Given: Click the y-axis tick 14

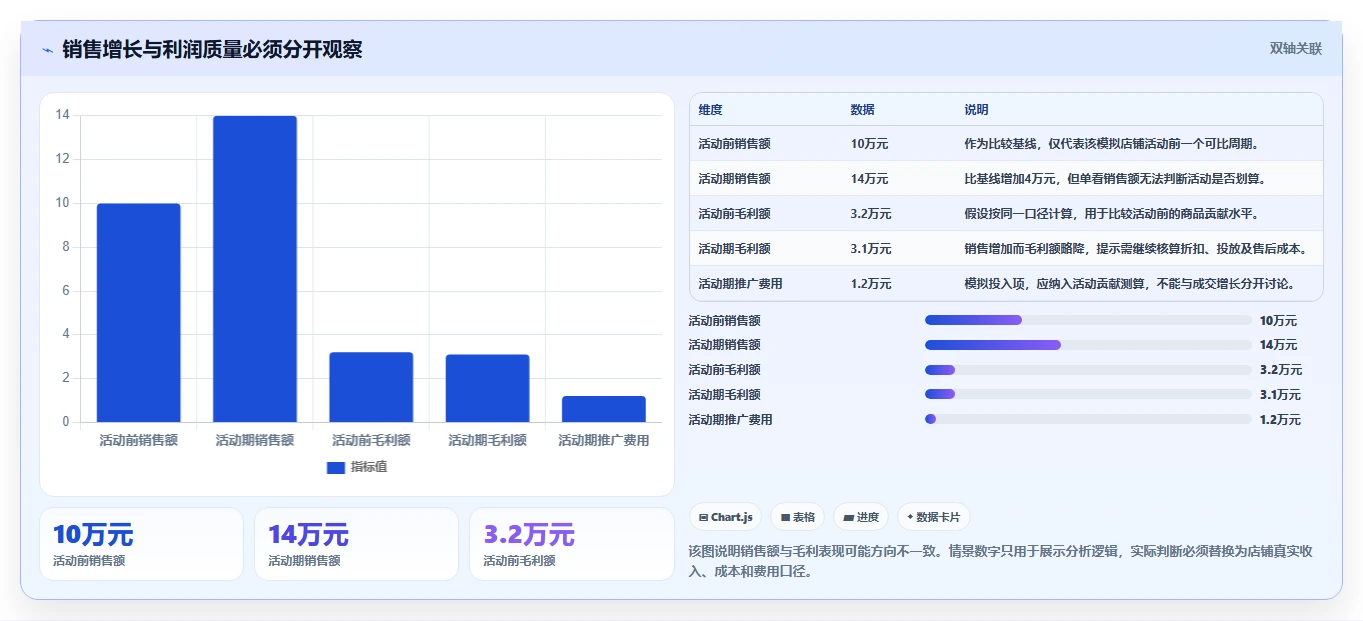Looking at the screenshot, I should (62, 115).
